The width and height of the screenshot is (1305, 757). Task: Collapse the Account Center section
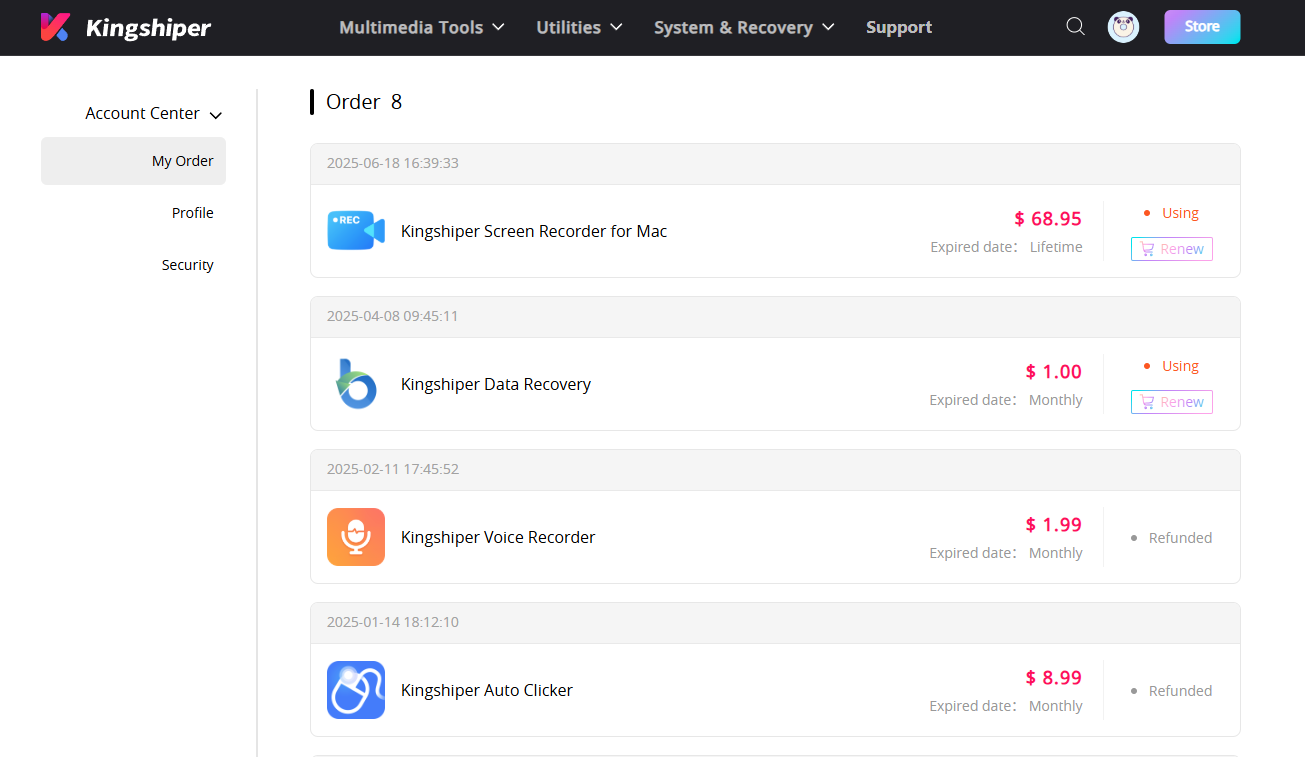click(153, 114)
